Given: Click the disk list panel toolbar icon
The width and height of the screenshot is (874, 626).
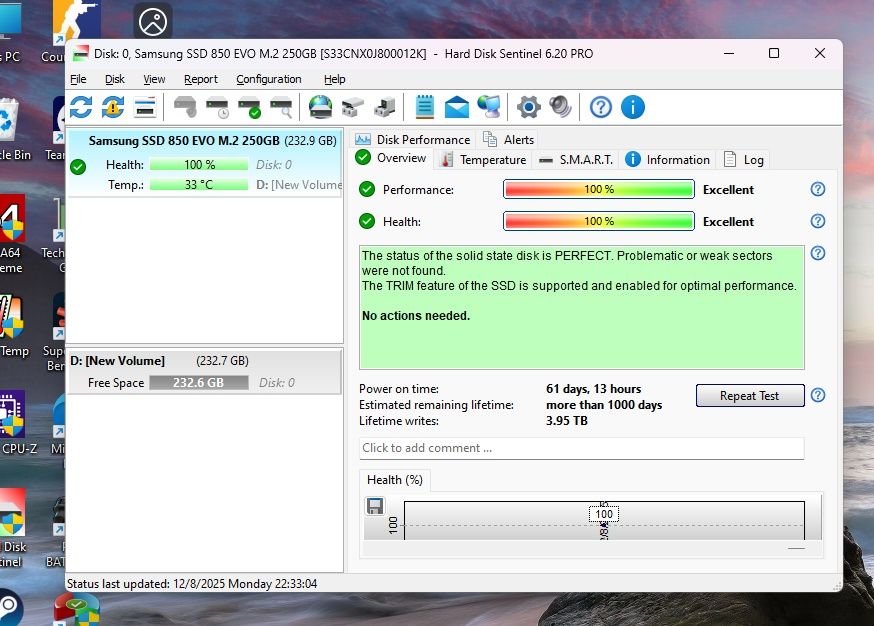Looking at the screenshot, I should (x=145, y=107).
